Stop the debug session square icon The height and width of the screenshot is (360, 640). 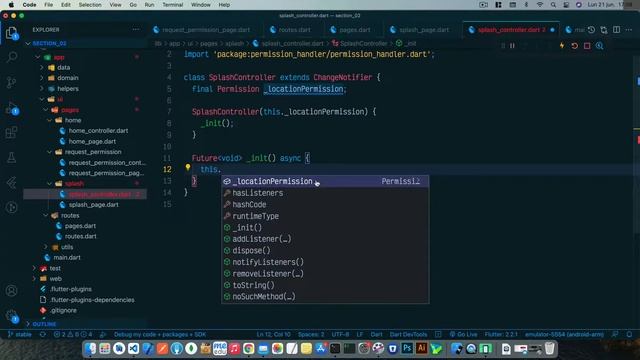click(587, 46)
